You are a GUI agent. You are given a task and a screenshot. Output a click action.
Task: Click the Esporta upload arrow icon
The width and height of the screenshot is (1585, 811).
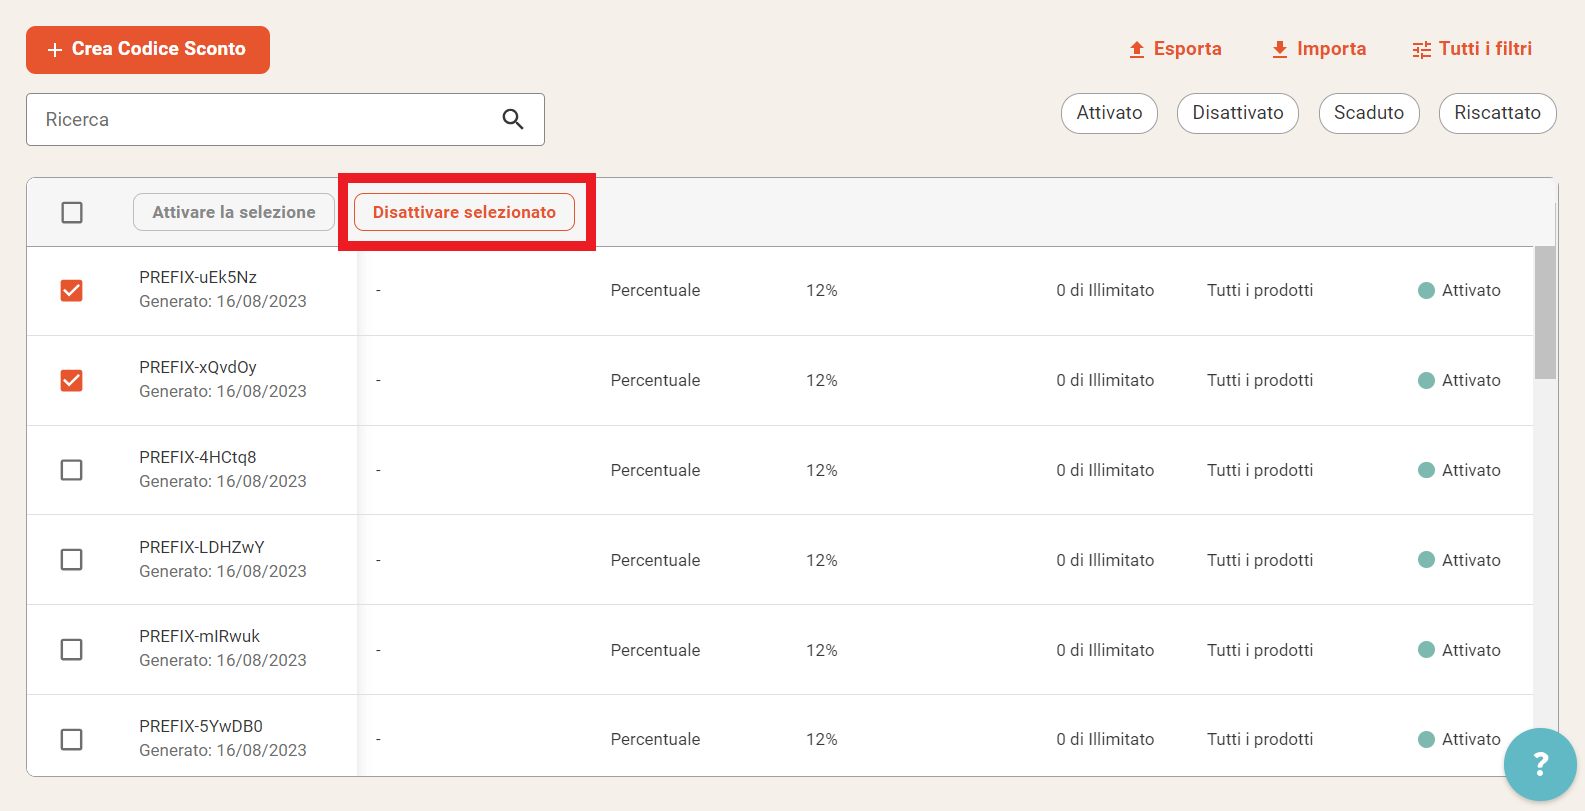[1137, 49]
